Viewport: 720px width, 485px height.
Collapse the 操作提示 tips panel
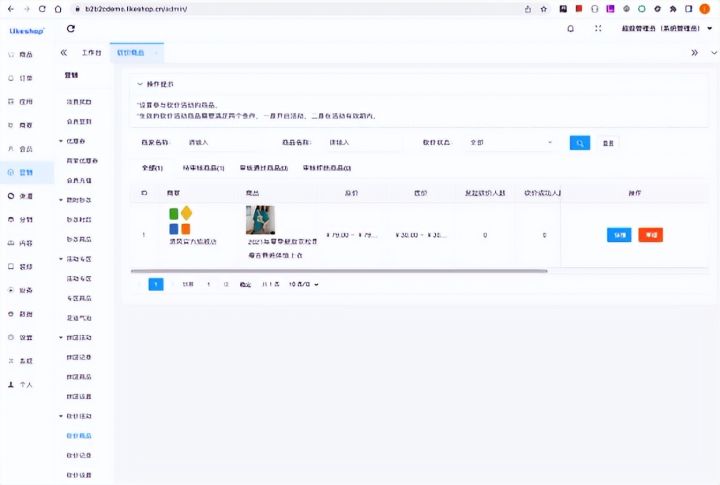[140, 84]
